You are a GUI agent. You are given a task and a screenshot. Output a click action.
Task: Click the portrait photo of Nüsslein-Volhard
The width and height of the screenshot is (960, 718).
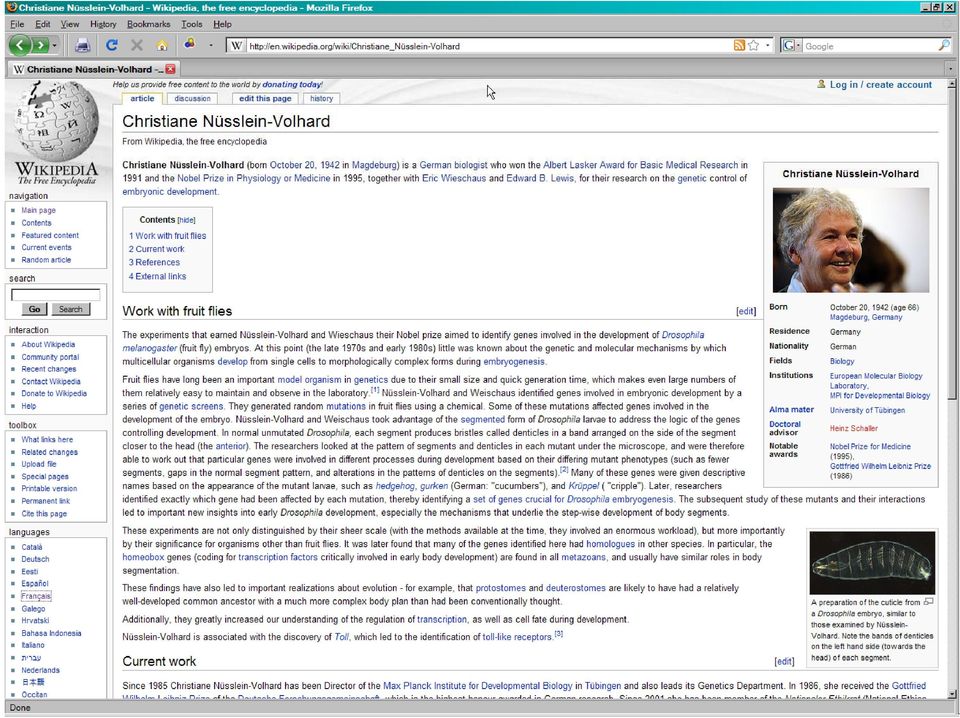click(850, 240)
